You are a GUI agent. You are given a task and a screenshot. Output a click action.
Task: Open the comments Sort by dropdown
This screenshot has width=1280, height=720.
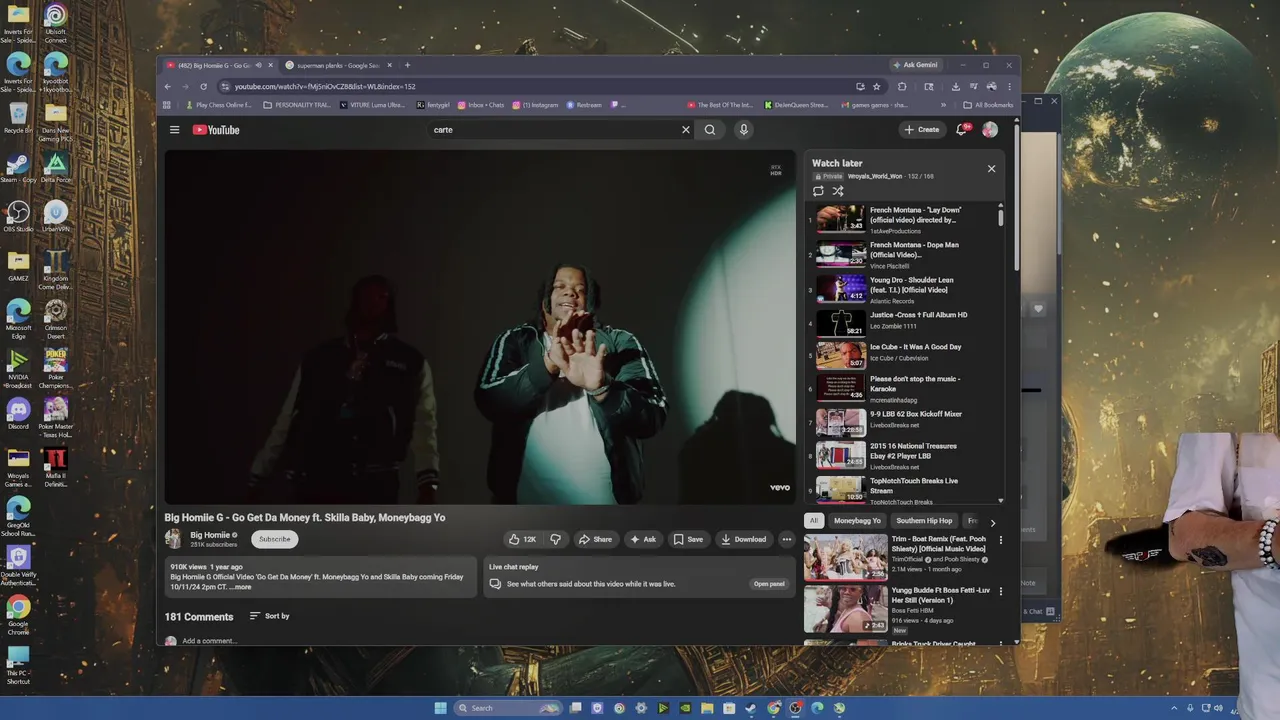270,616
